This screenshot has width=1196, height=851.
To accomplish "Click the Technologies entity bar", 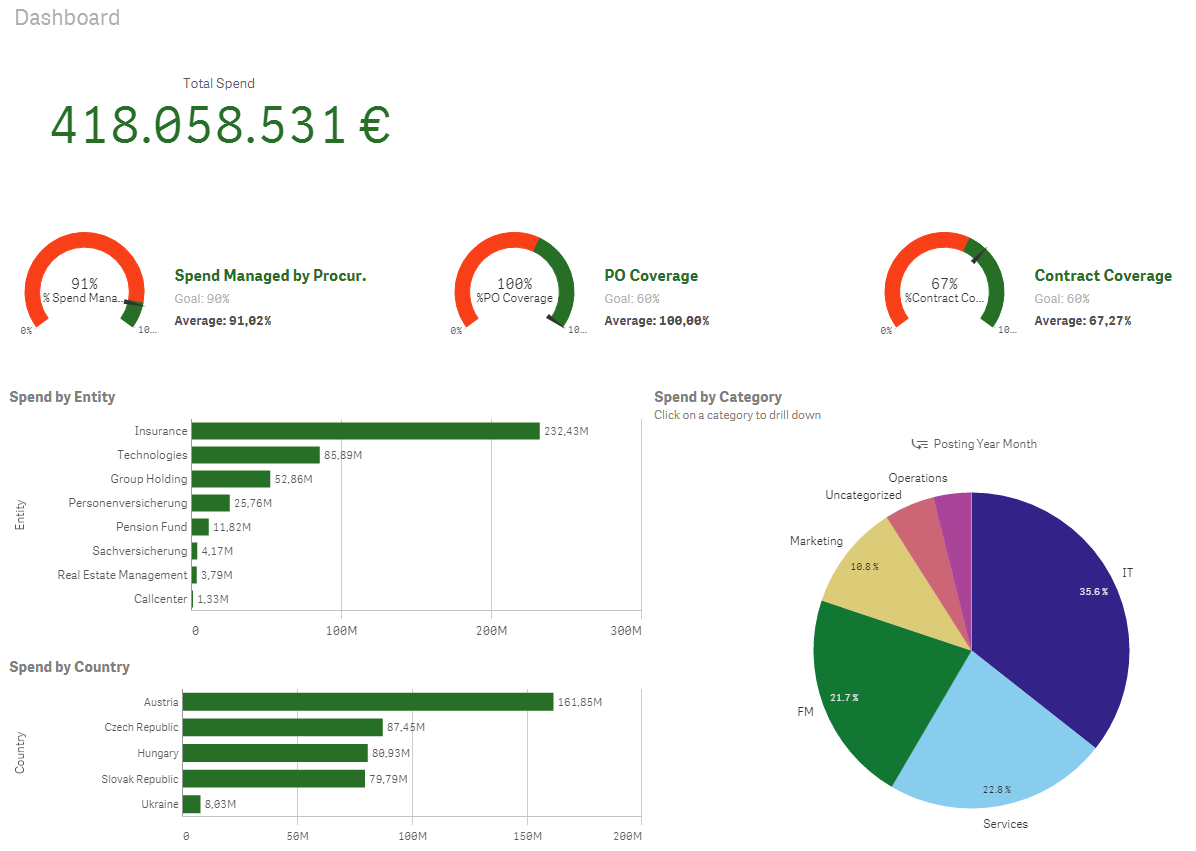I will click(x=255, y=455).
